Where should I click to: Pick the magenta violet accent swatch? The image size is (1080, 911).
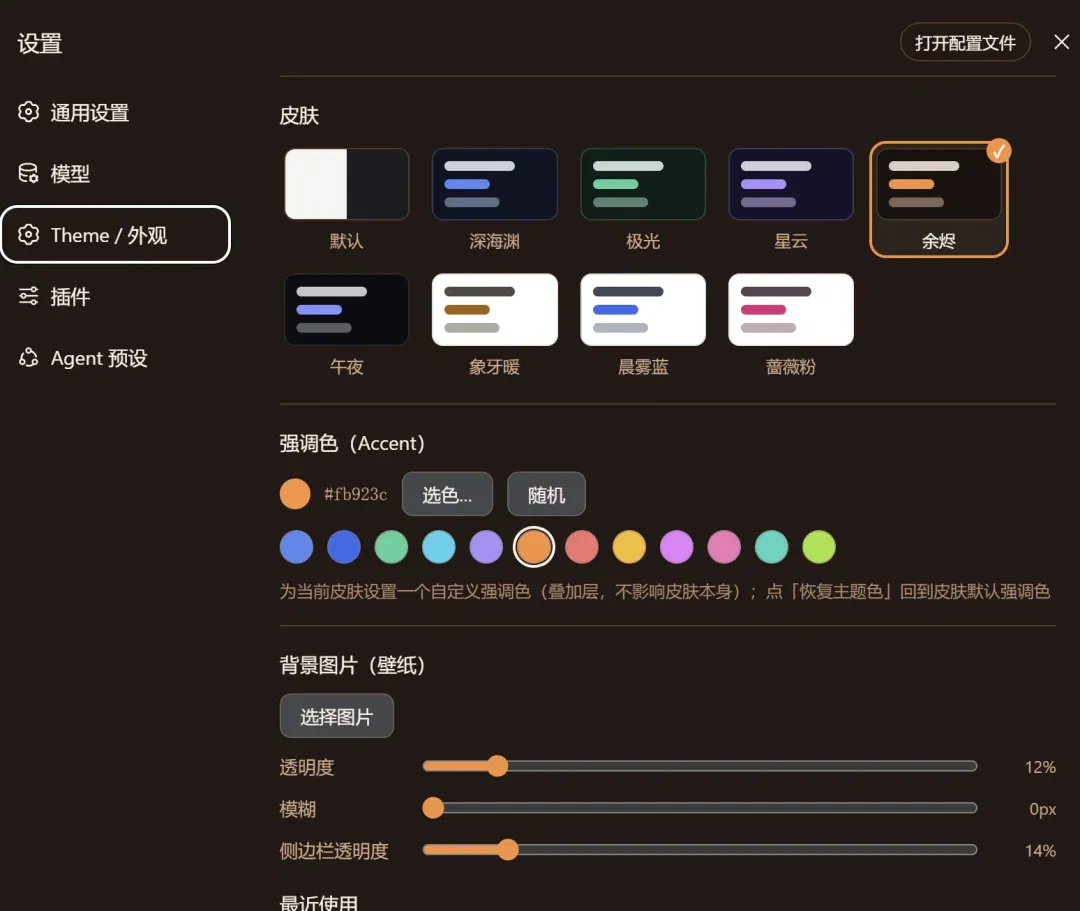pos(676,547)
